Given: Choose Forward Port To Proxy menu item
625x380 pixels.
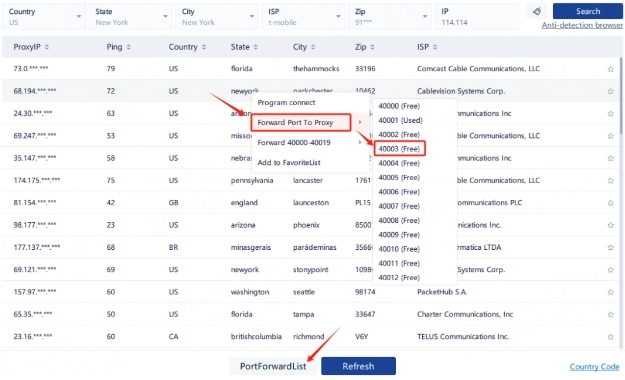Looking at the screenshot, I should pos(301,122).
